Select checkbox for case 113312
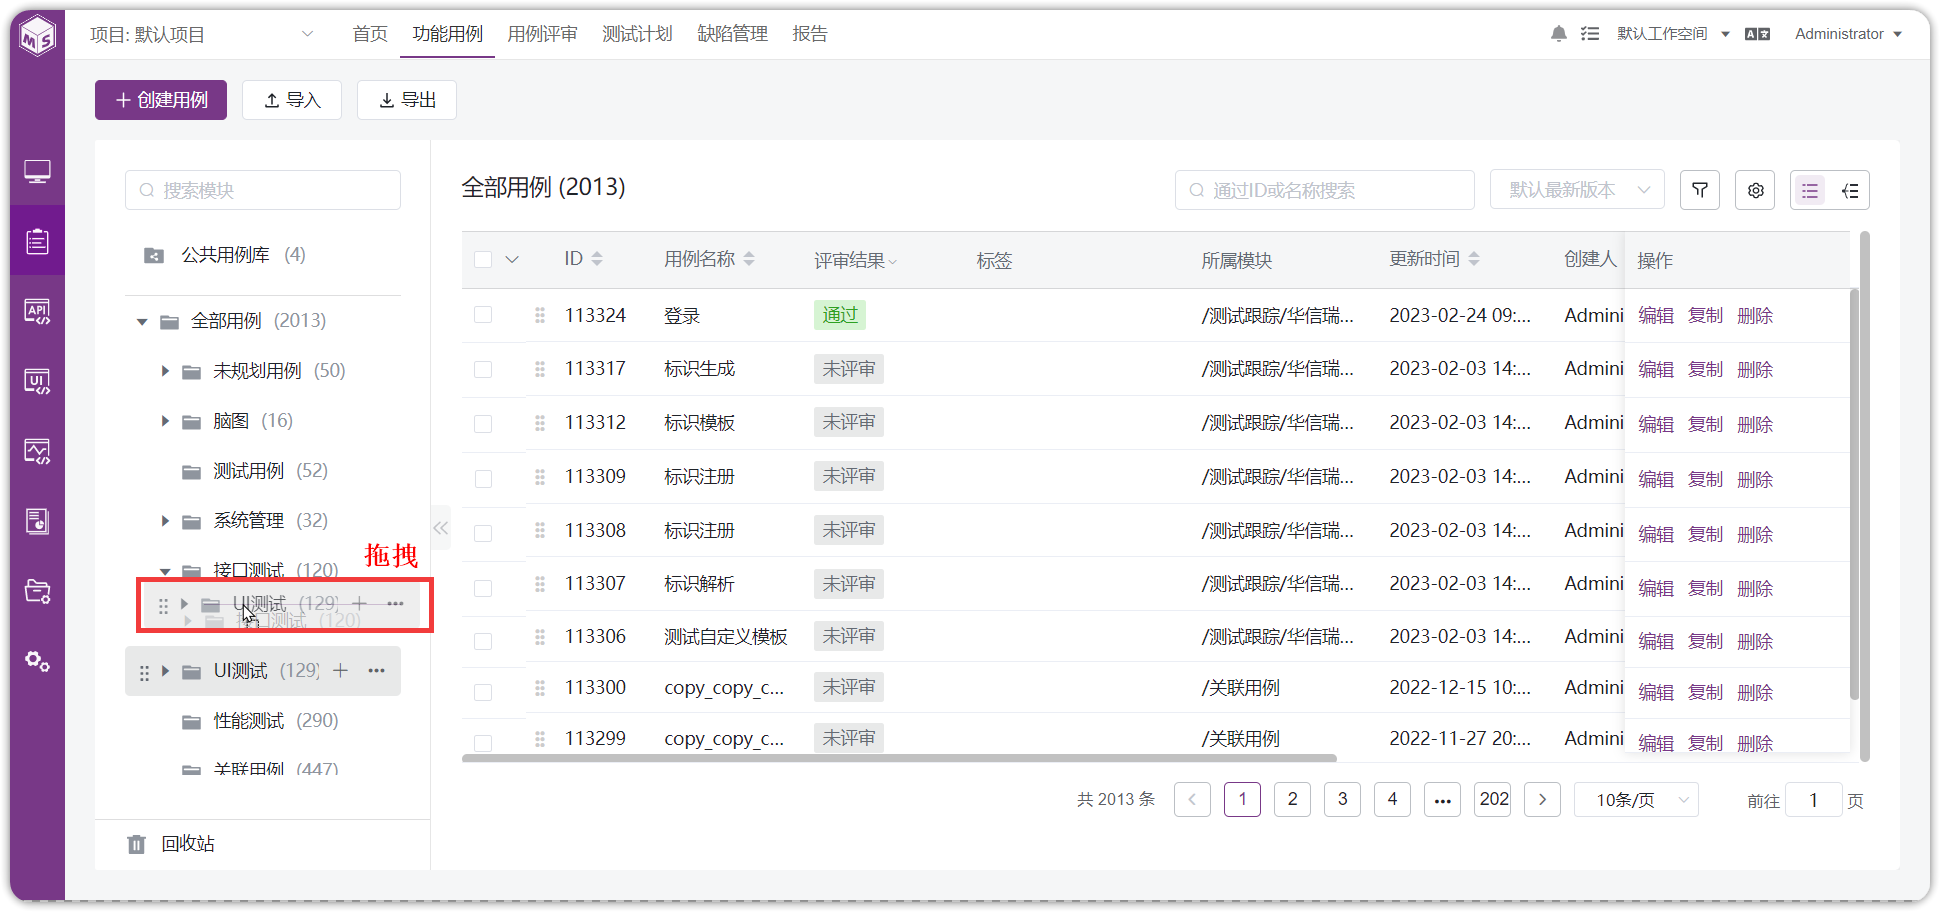Image resolution: width=1940 pixels, height=912 pixels. tap(483, 423)
